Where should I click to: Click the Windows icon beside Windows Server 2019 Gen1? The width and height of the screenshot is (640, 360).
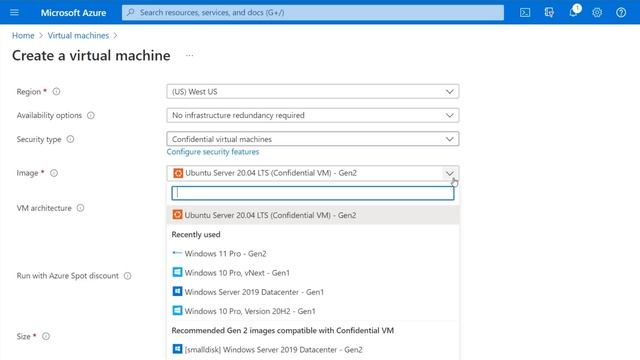(177, 291)
